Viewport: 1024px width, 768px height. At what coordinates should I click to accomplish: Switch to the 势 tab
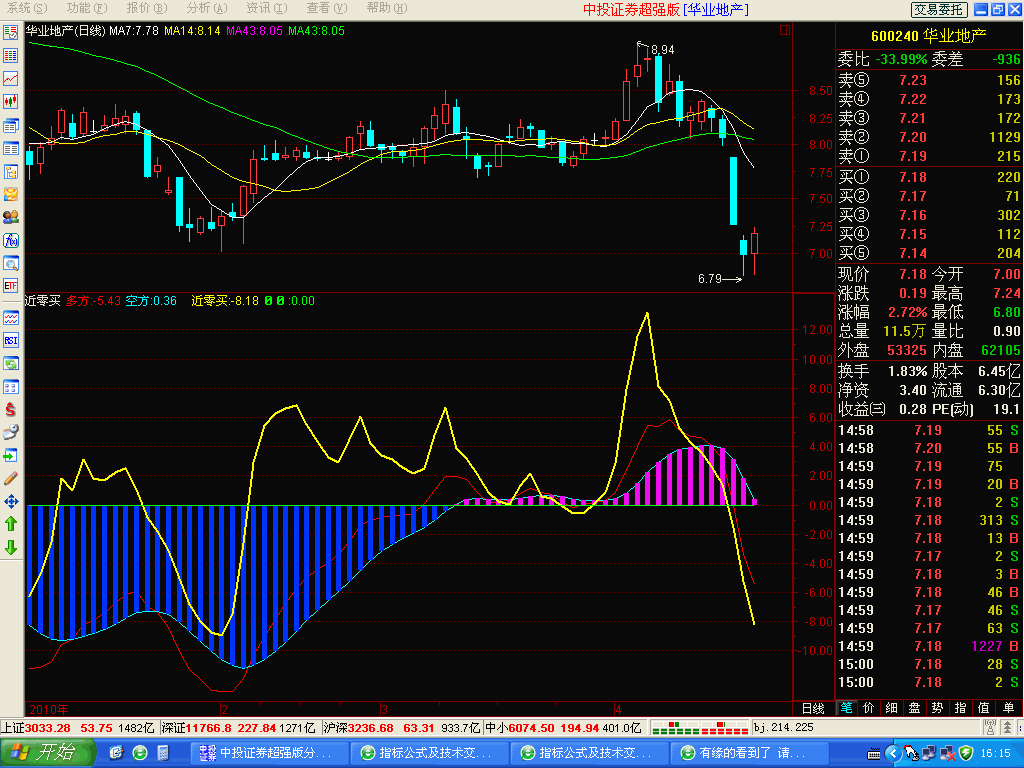click(x=937, y=708)
